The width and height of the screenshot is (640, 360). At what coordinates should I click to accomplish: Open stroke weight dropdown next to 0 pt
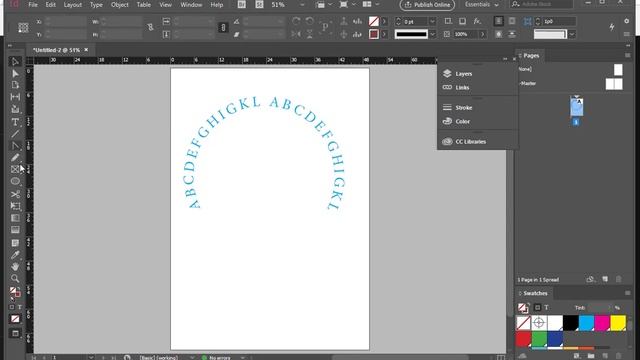(432, 21)
